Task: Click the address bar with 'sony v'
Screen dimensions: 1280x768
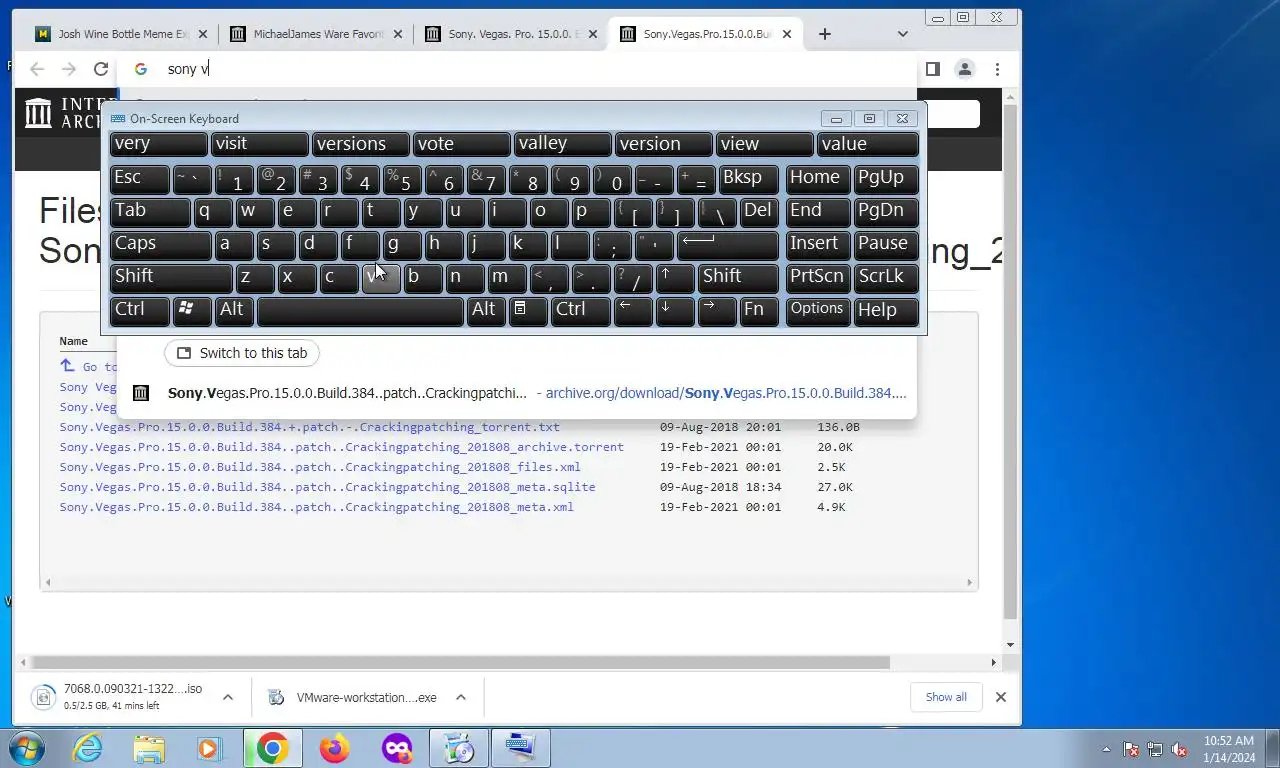Action: tap(515, 69)
